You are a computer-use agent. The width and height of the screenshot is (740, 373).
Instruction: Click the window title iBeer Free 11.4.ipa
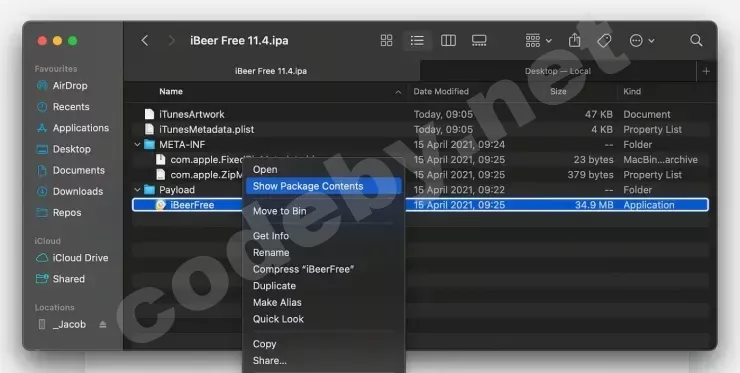tap(239, 41)
